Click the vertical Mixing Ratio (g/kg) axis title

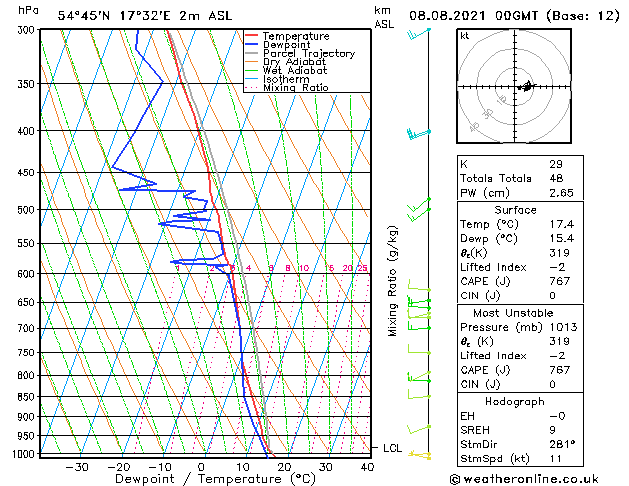coord(392,281)
